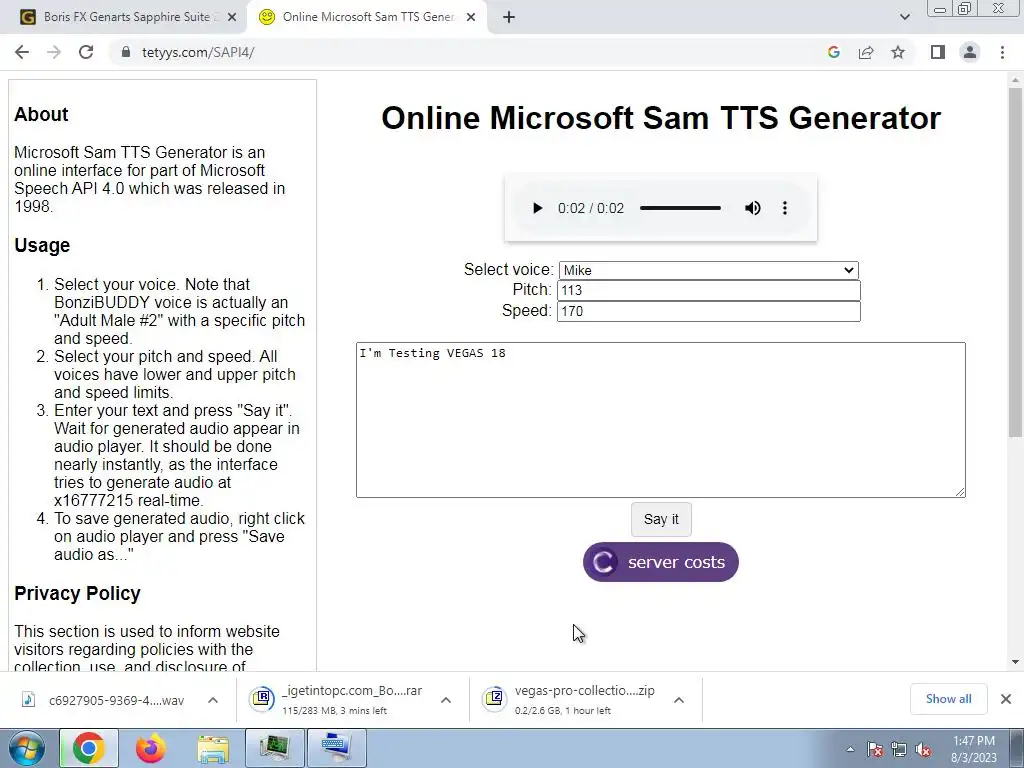1024x768 pixels.
Task: Expand options for wav download
Action: [x=213, y=700]
